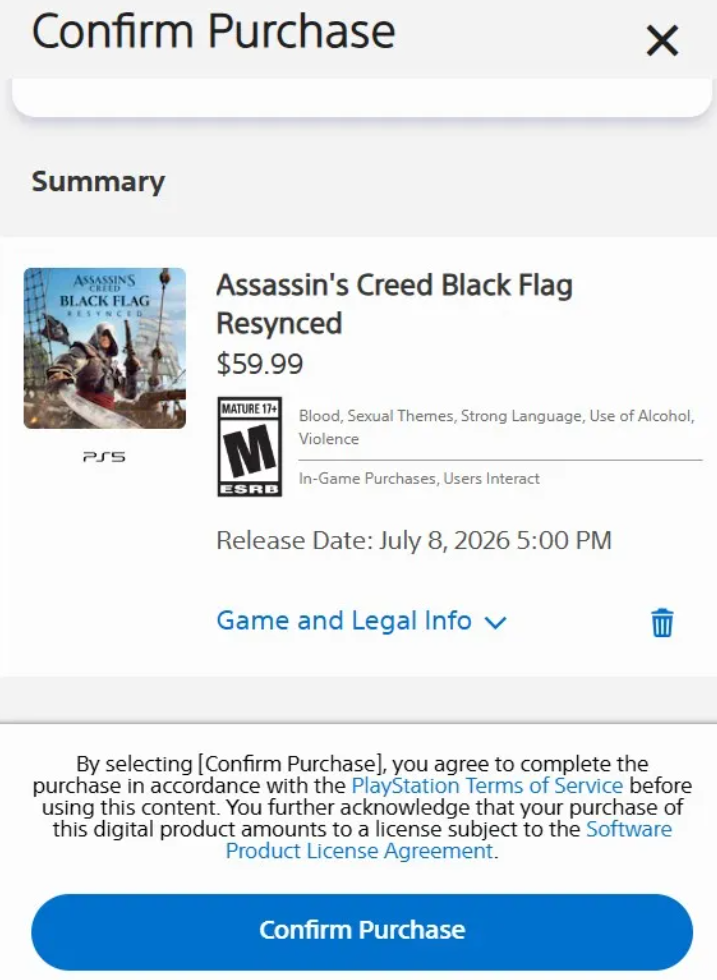Click the legal agreement paragraph starting "By selecting"
The image size is (717, 980).
pos(362,807)
